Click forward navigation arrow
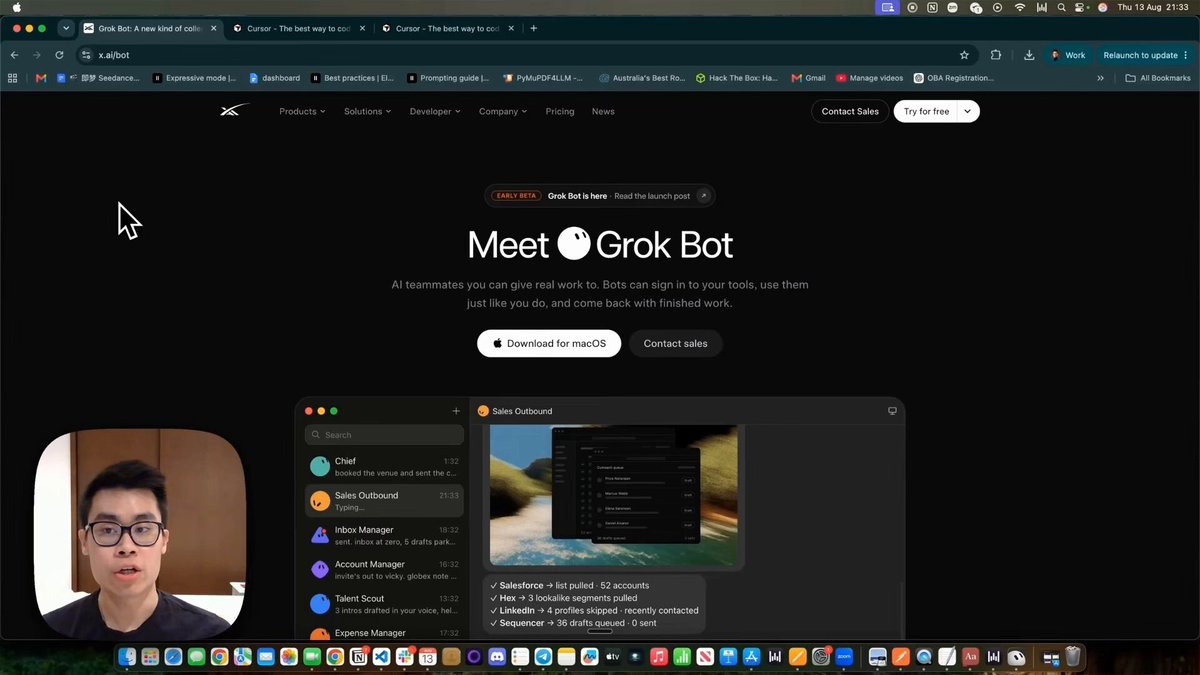 [x=37, y=55]
